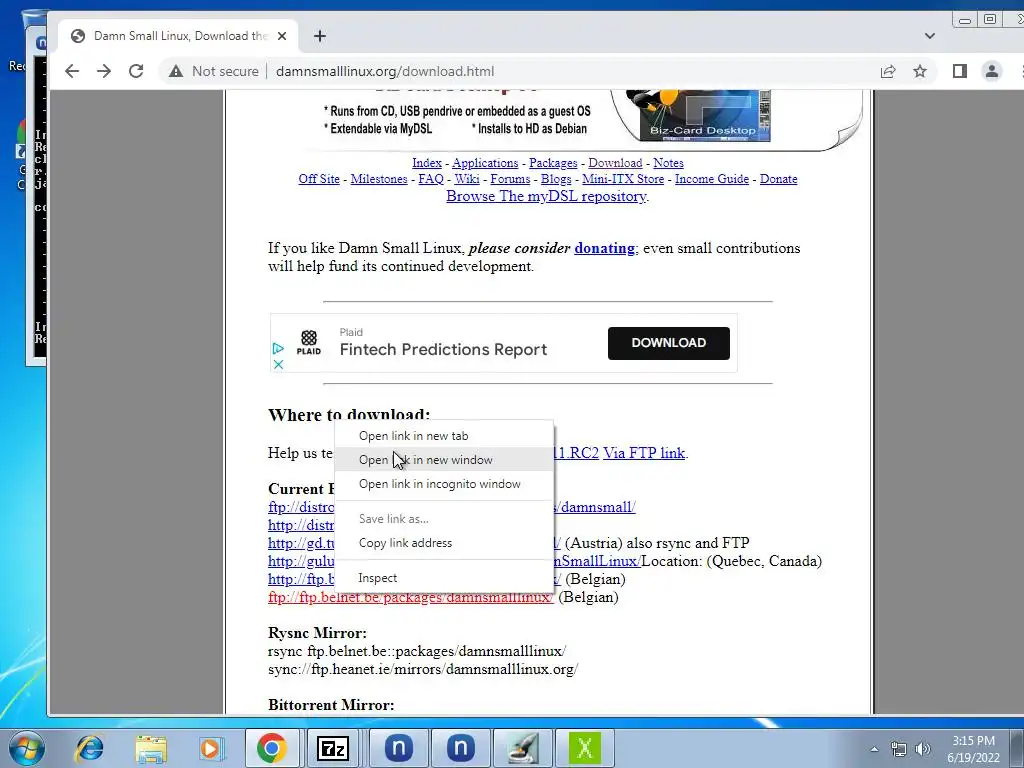Viewport: 1024px width, 768px height.
Task: Toggle the Chrome side panel icon
Action: 959,71
